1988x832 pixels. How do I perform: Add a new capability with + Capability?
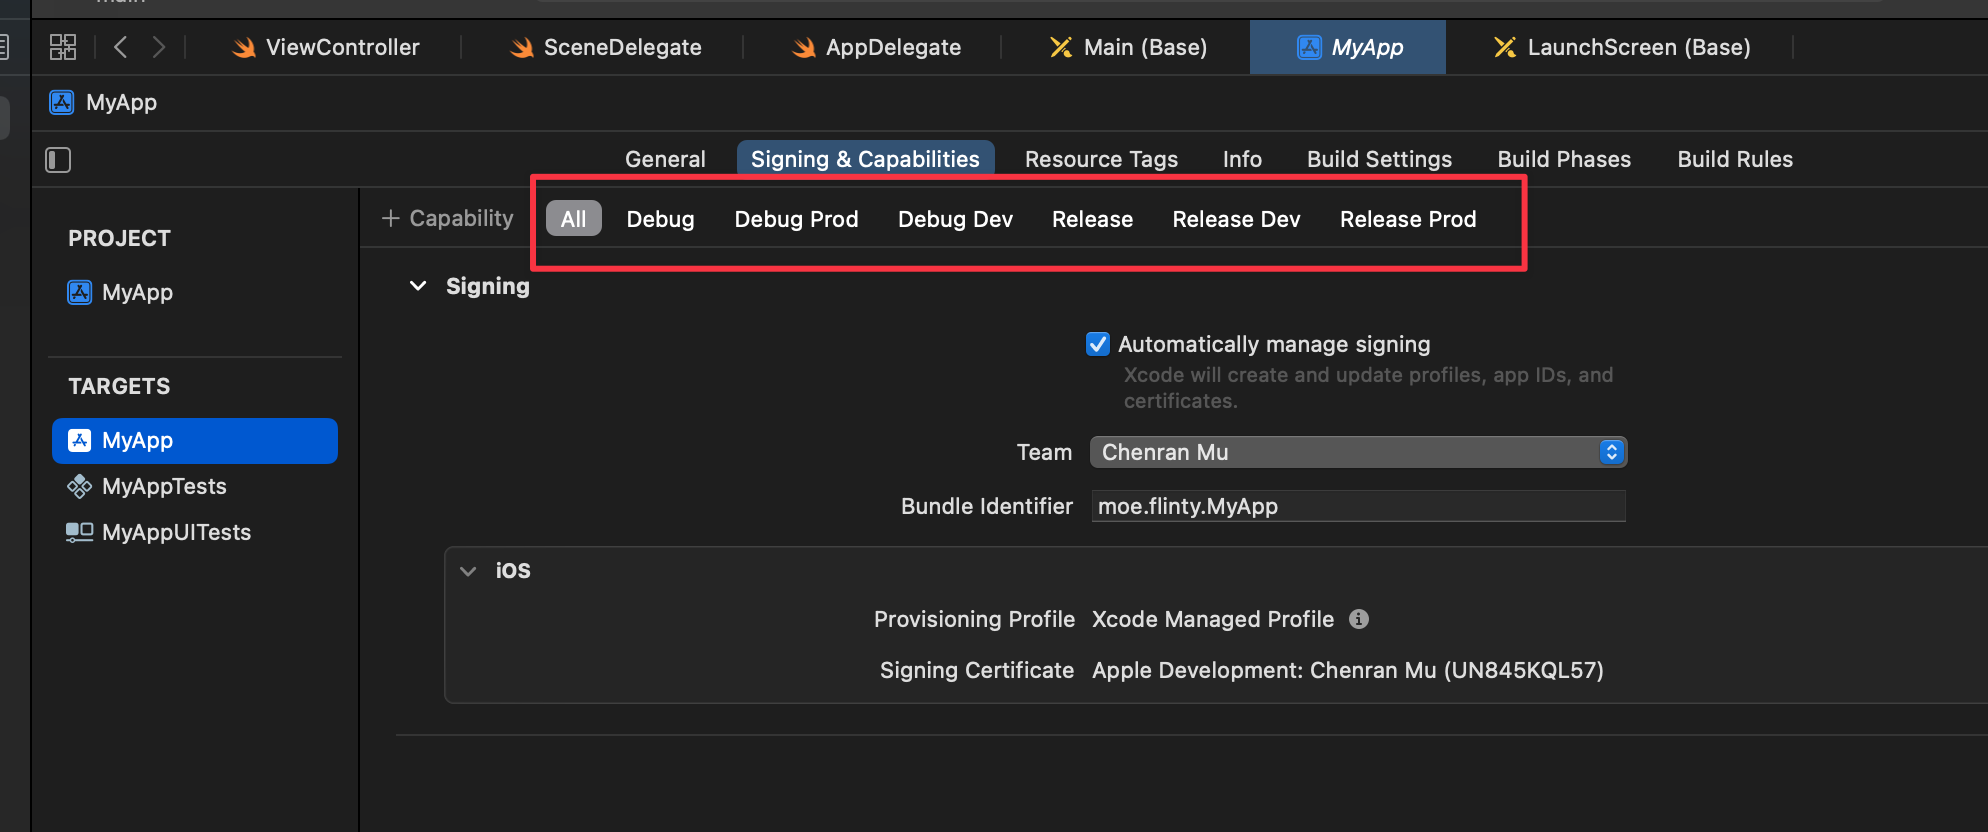tap(448, 218)
